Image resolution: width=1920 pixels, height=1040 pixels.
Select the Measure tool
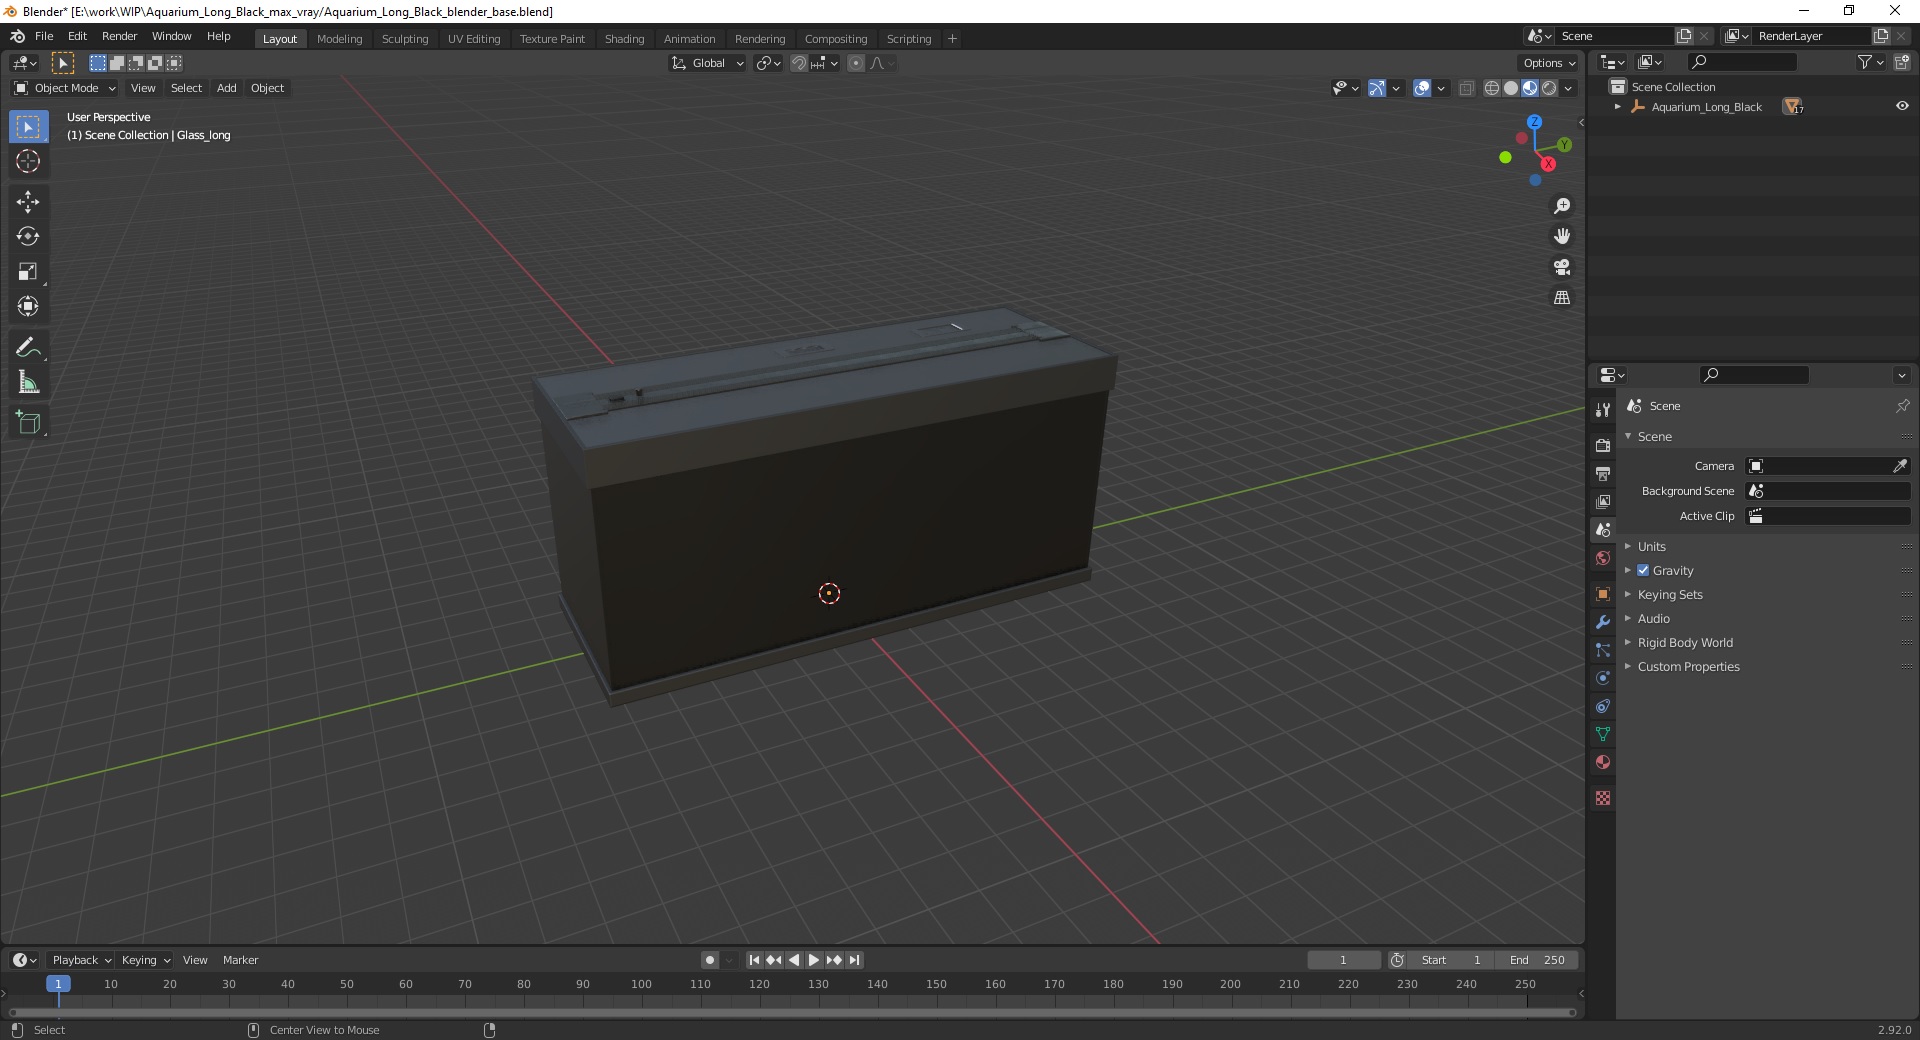(x=28, y=383)
